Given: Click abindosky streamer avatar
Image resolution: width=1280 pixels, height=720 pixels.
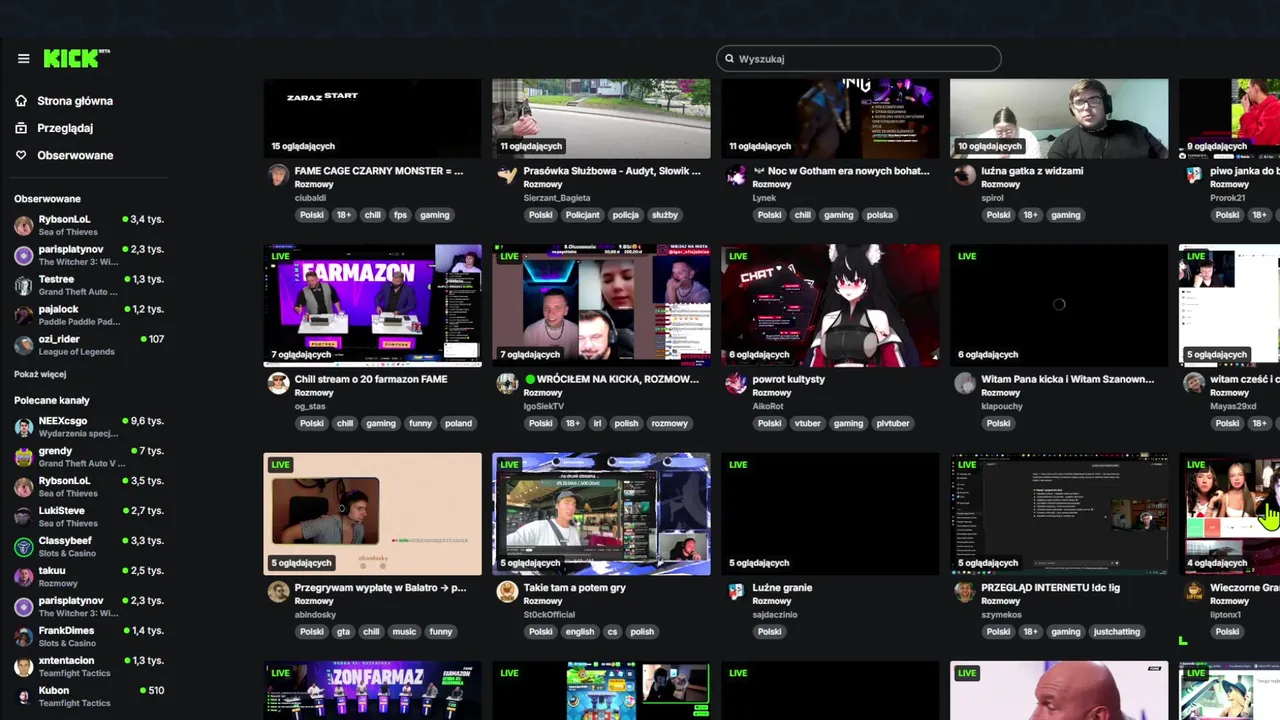Looking at the screenshot, I should (x=278, y=592).
